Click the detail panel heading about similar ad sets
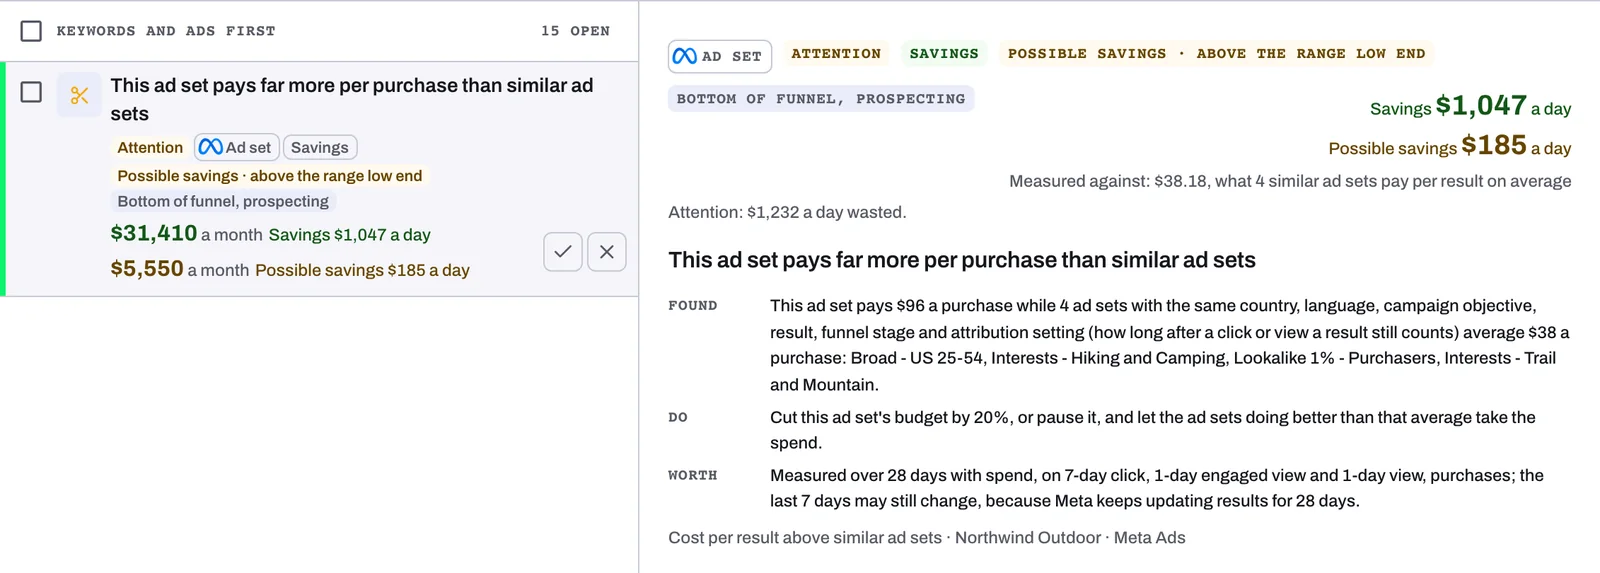The height and width of the screenshot is (573, 1600). click(962, 260)
